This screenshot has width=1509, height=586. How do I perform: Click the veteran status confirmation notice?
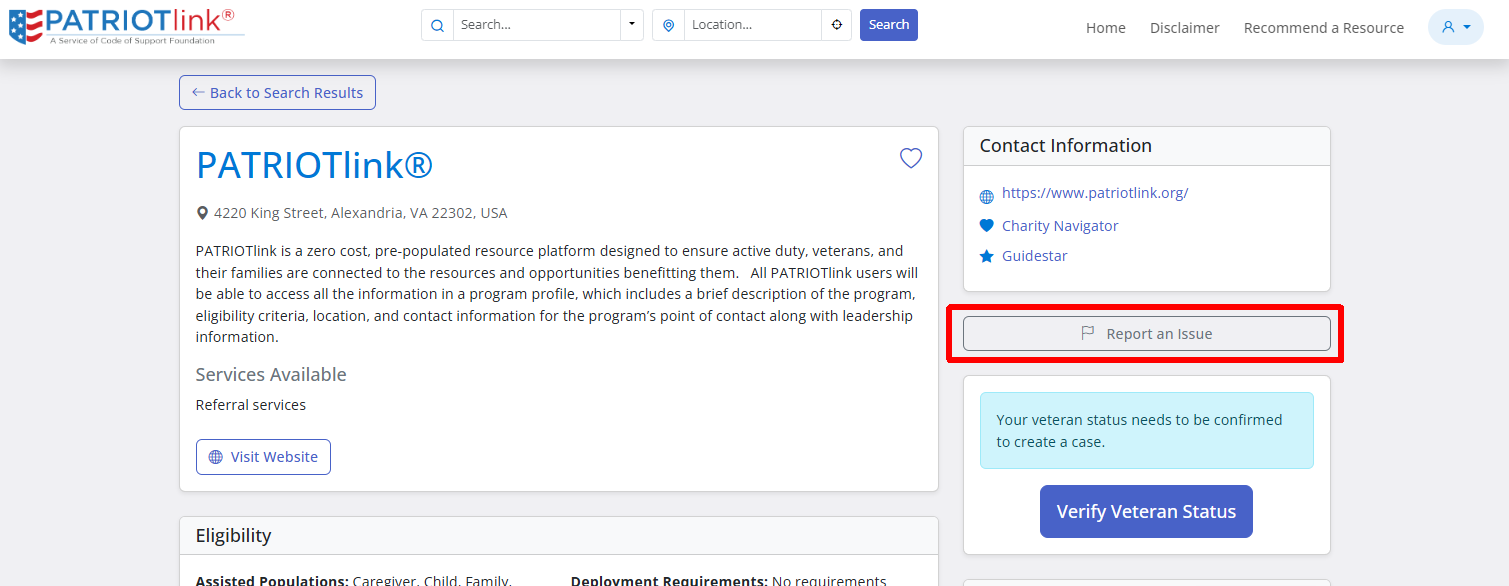pyautogui.click(x=1147, y=430)
